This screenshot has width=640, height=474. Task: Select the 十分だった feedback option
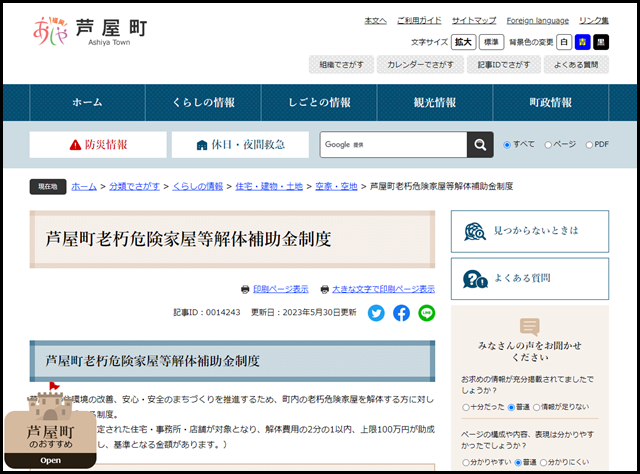coord(466,408)
